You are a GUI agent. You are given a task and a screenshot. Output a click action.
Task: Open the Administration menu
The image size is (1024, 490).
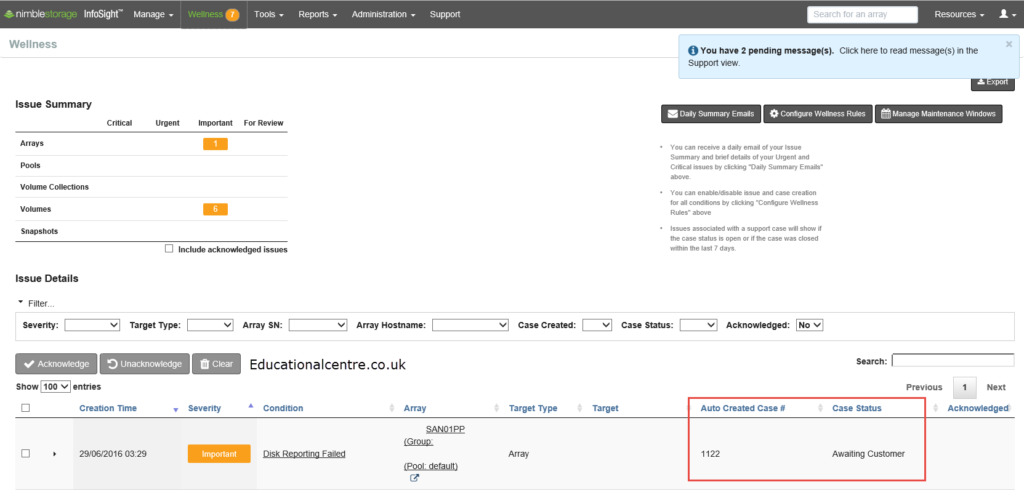coord(383,14)
